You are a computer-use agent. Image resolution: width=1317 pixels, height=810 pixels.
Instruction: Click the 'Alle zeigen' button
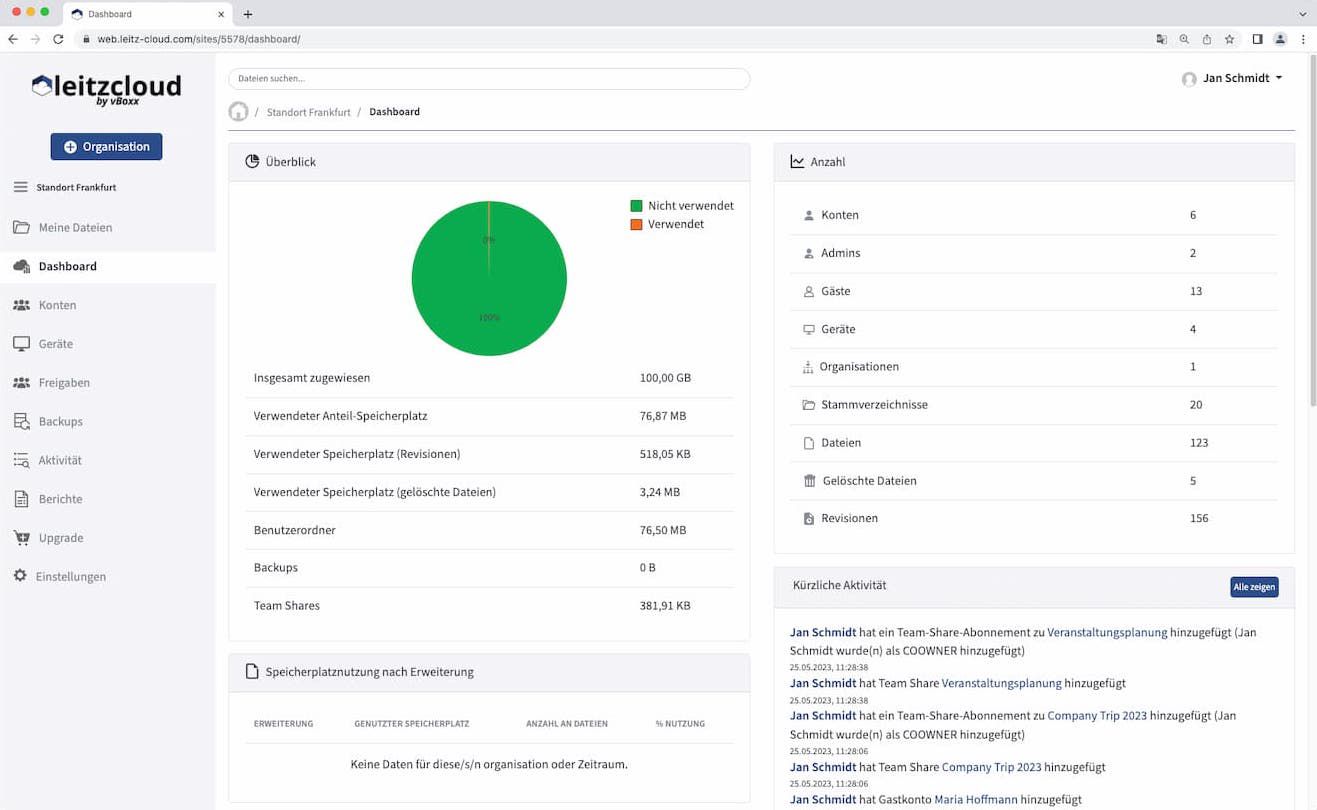[1253, 587]
